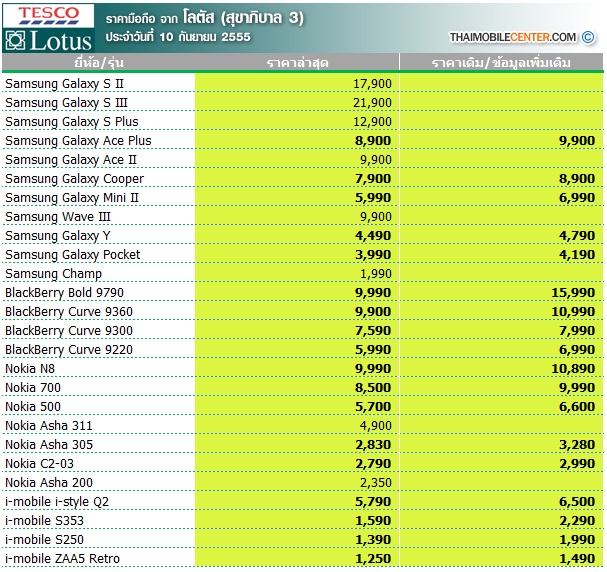This screenshot has height=572, width=607.
Task: Select latest price 7,590 for Curve 9300
Action: [x=373, y=330]
